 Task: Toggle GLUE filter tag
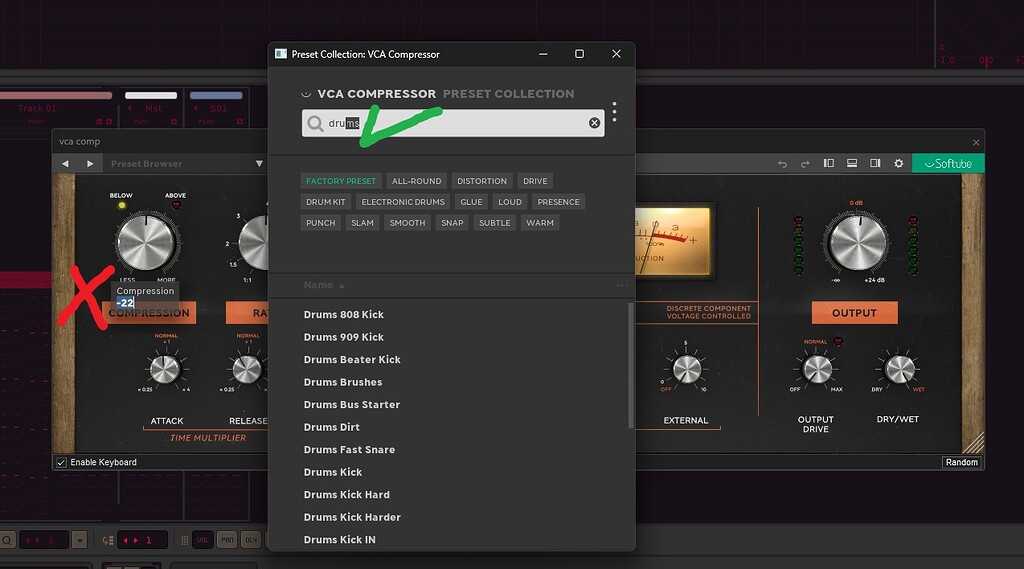pos(471,202)
